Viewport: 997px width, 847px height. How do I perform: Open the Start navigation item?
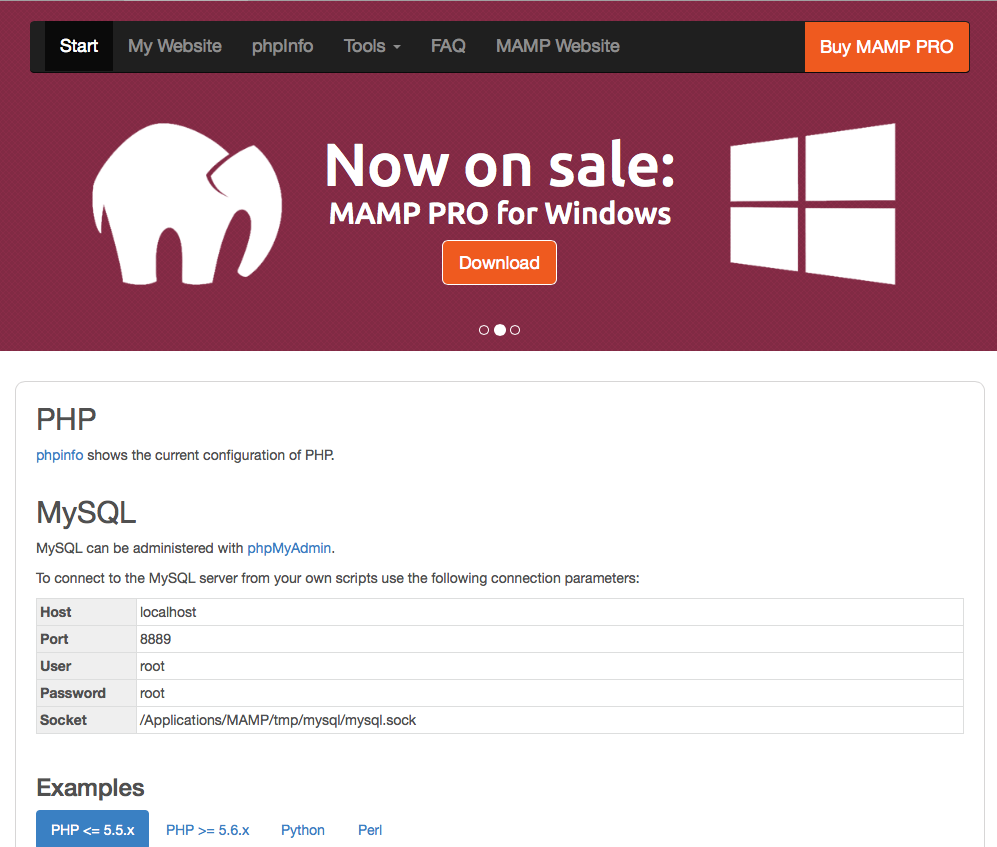pyautogui.click(x=79, y=46)
